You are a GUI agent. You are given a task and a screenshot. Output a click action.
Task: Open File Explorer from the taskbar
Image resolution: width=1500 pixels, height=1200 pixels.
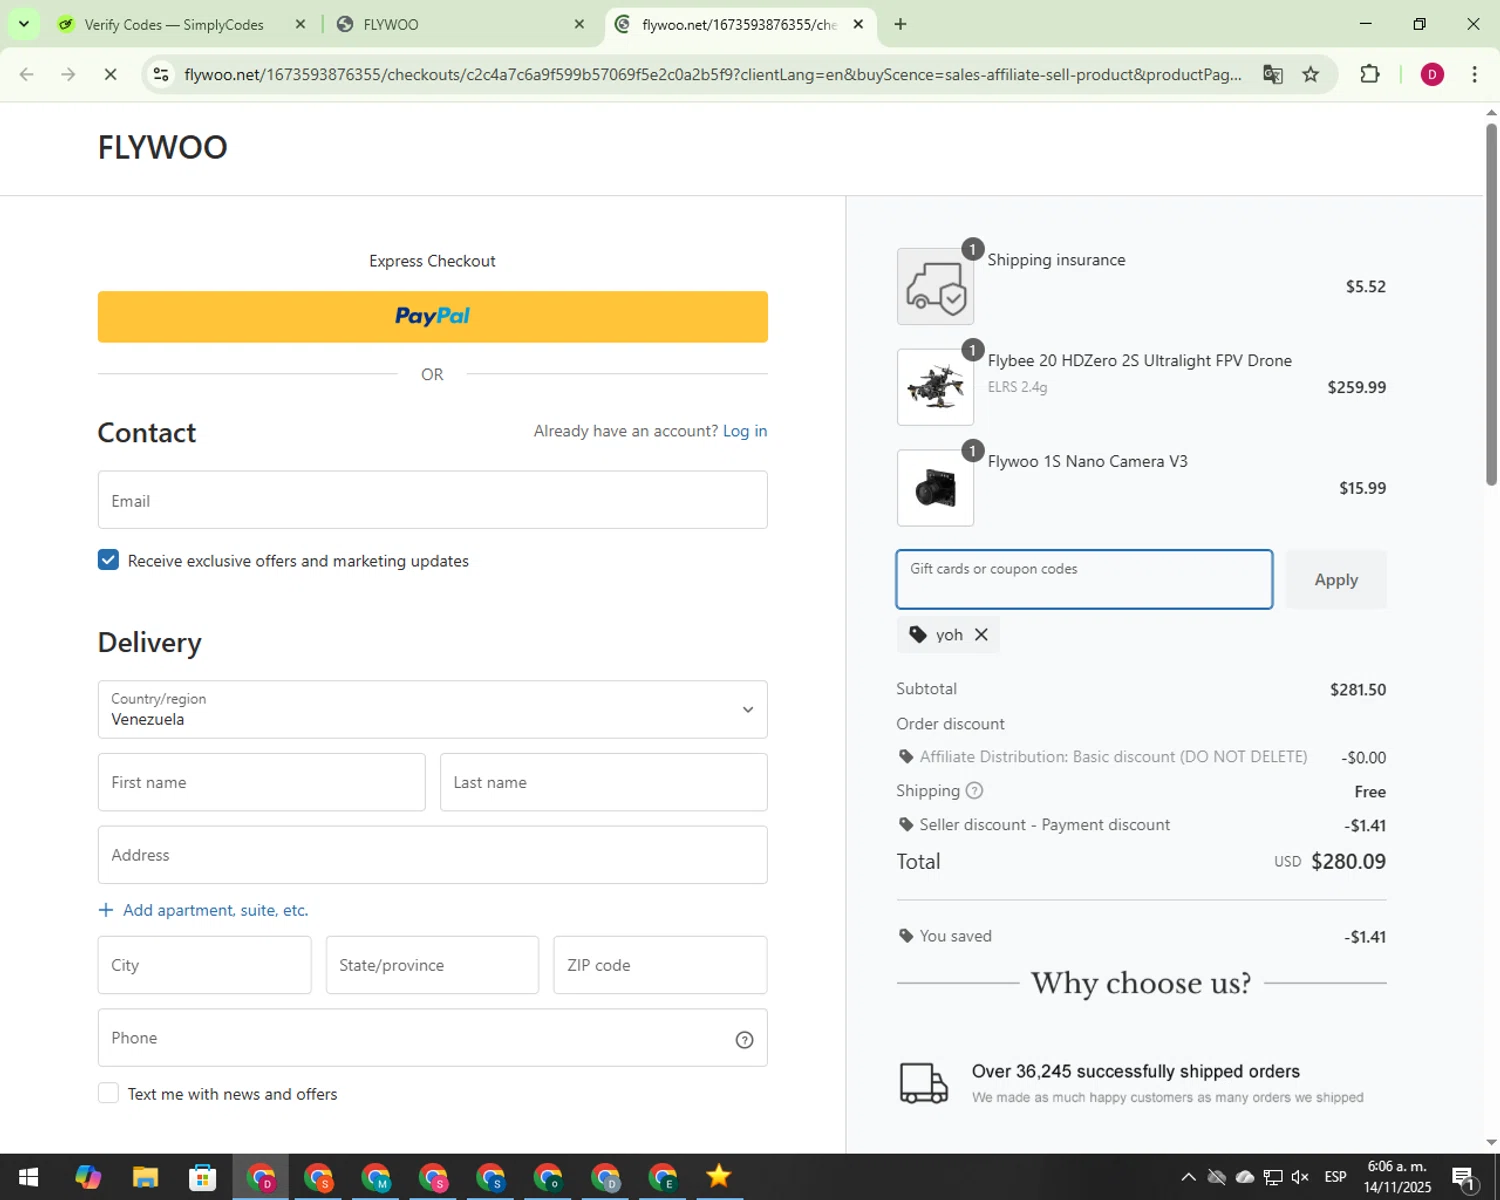point(145,1177)
